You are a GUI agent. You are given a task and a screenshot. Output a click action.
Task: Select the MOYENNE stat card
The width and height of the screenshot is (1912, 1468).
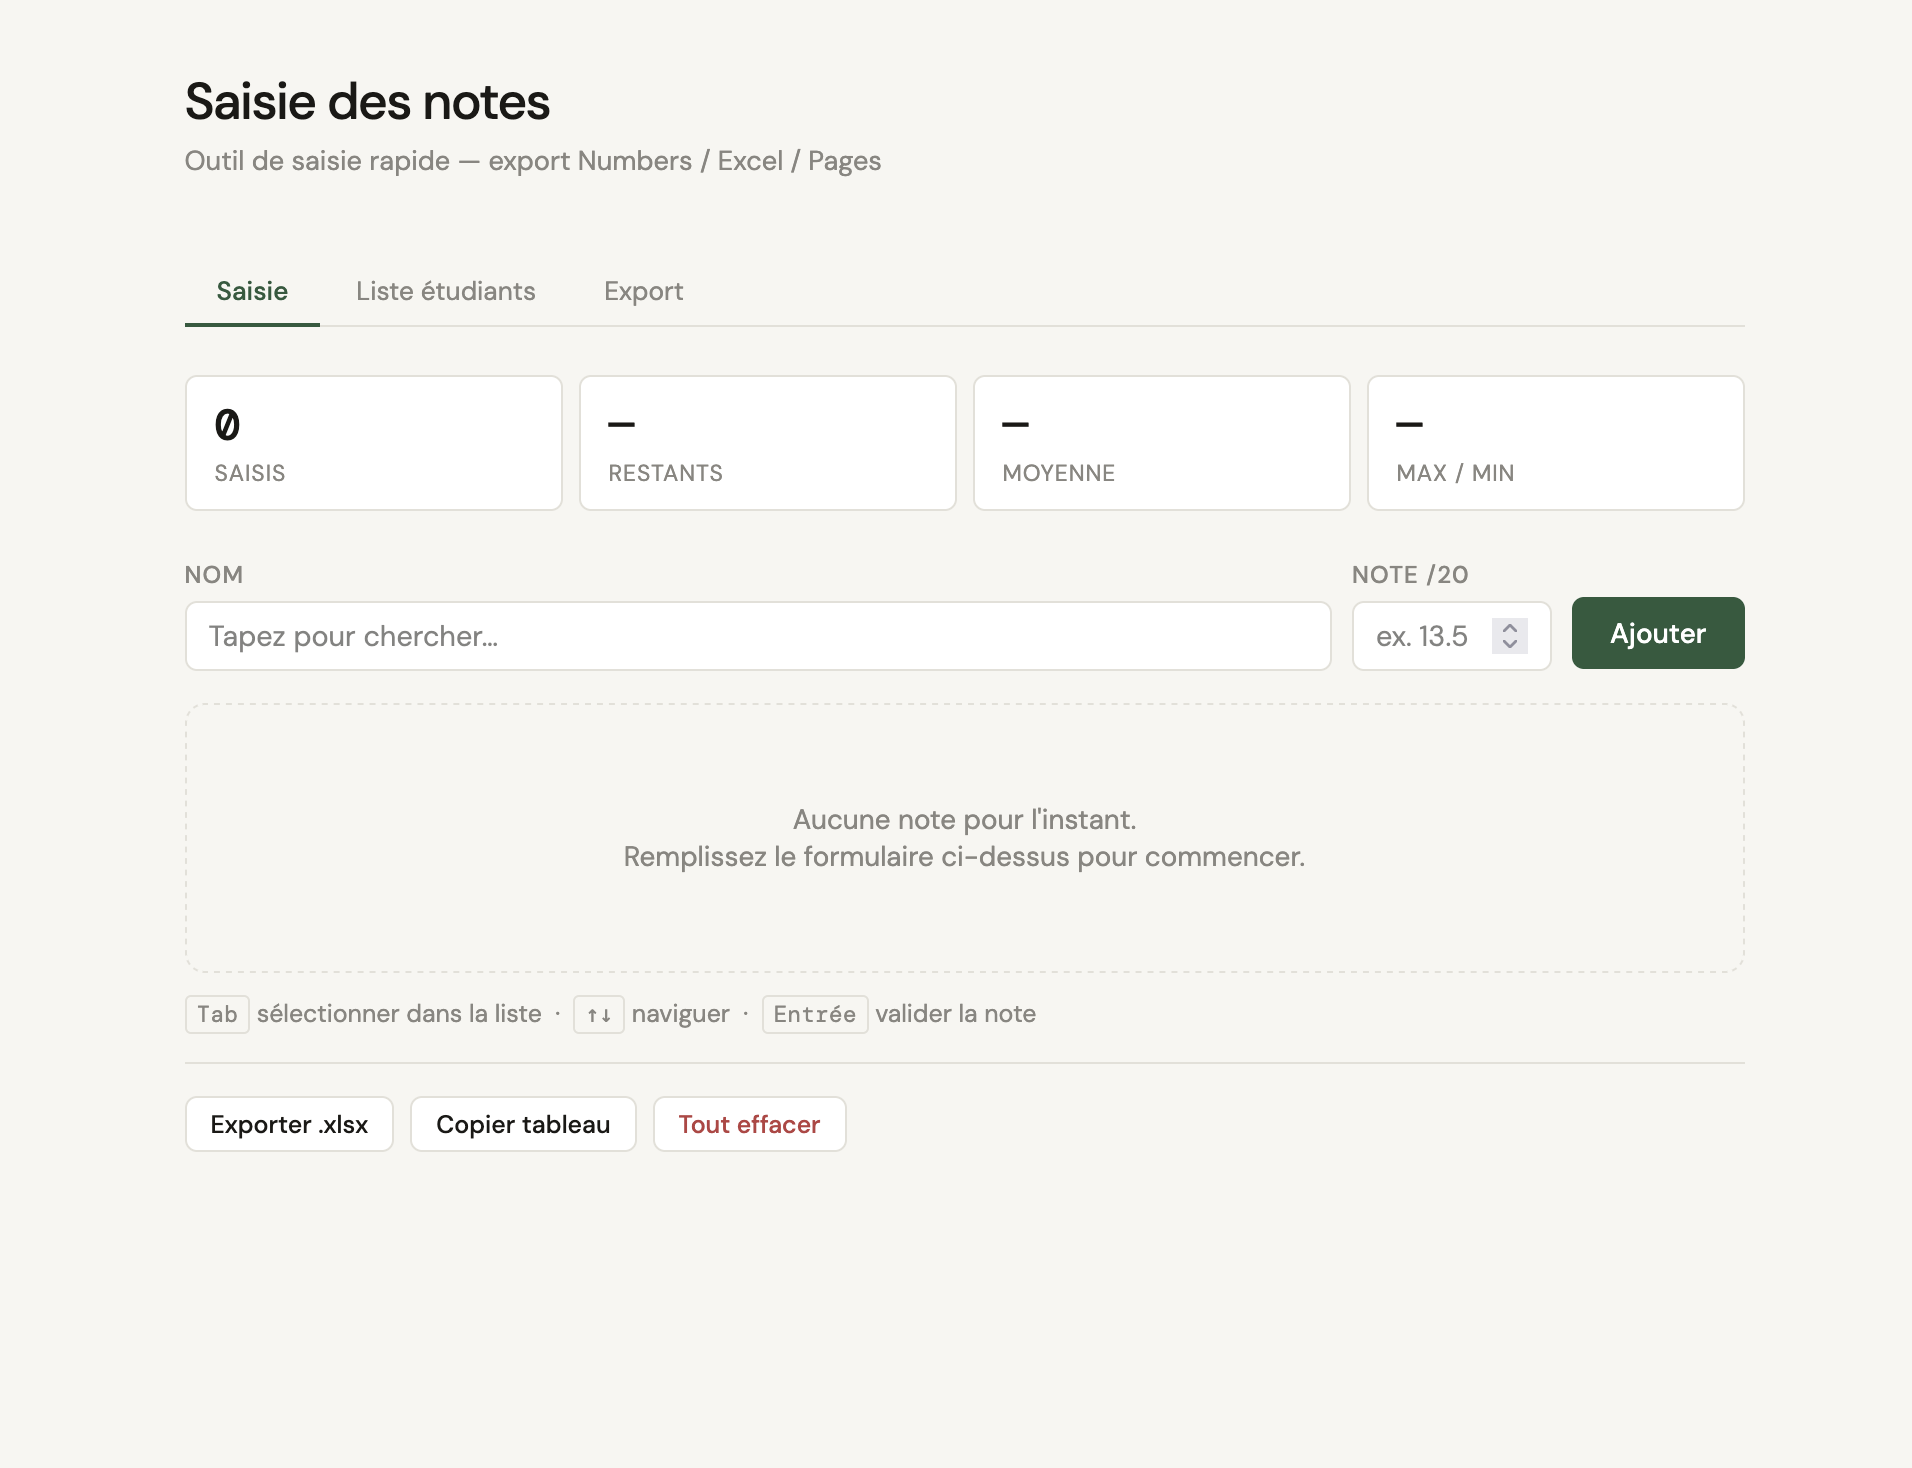pyautogui.click(x=1161, y=443)
